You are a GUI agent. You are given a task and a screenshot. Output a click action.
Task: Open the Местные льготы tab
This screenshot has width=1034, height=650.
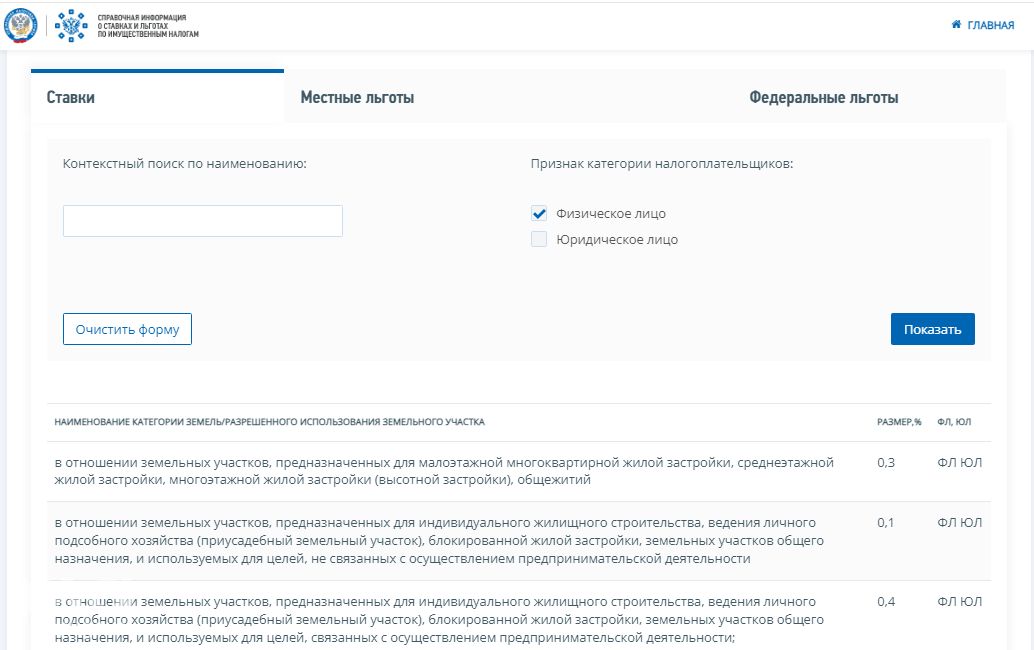pos(357,97)
